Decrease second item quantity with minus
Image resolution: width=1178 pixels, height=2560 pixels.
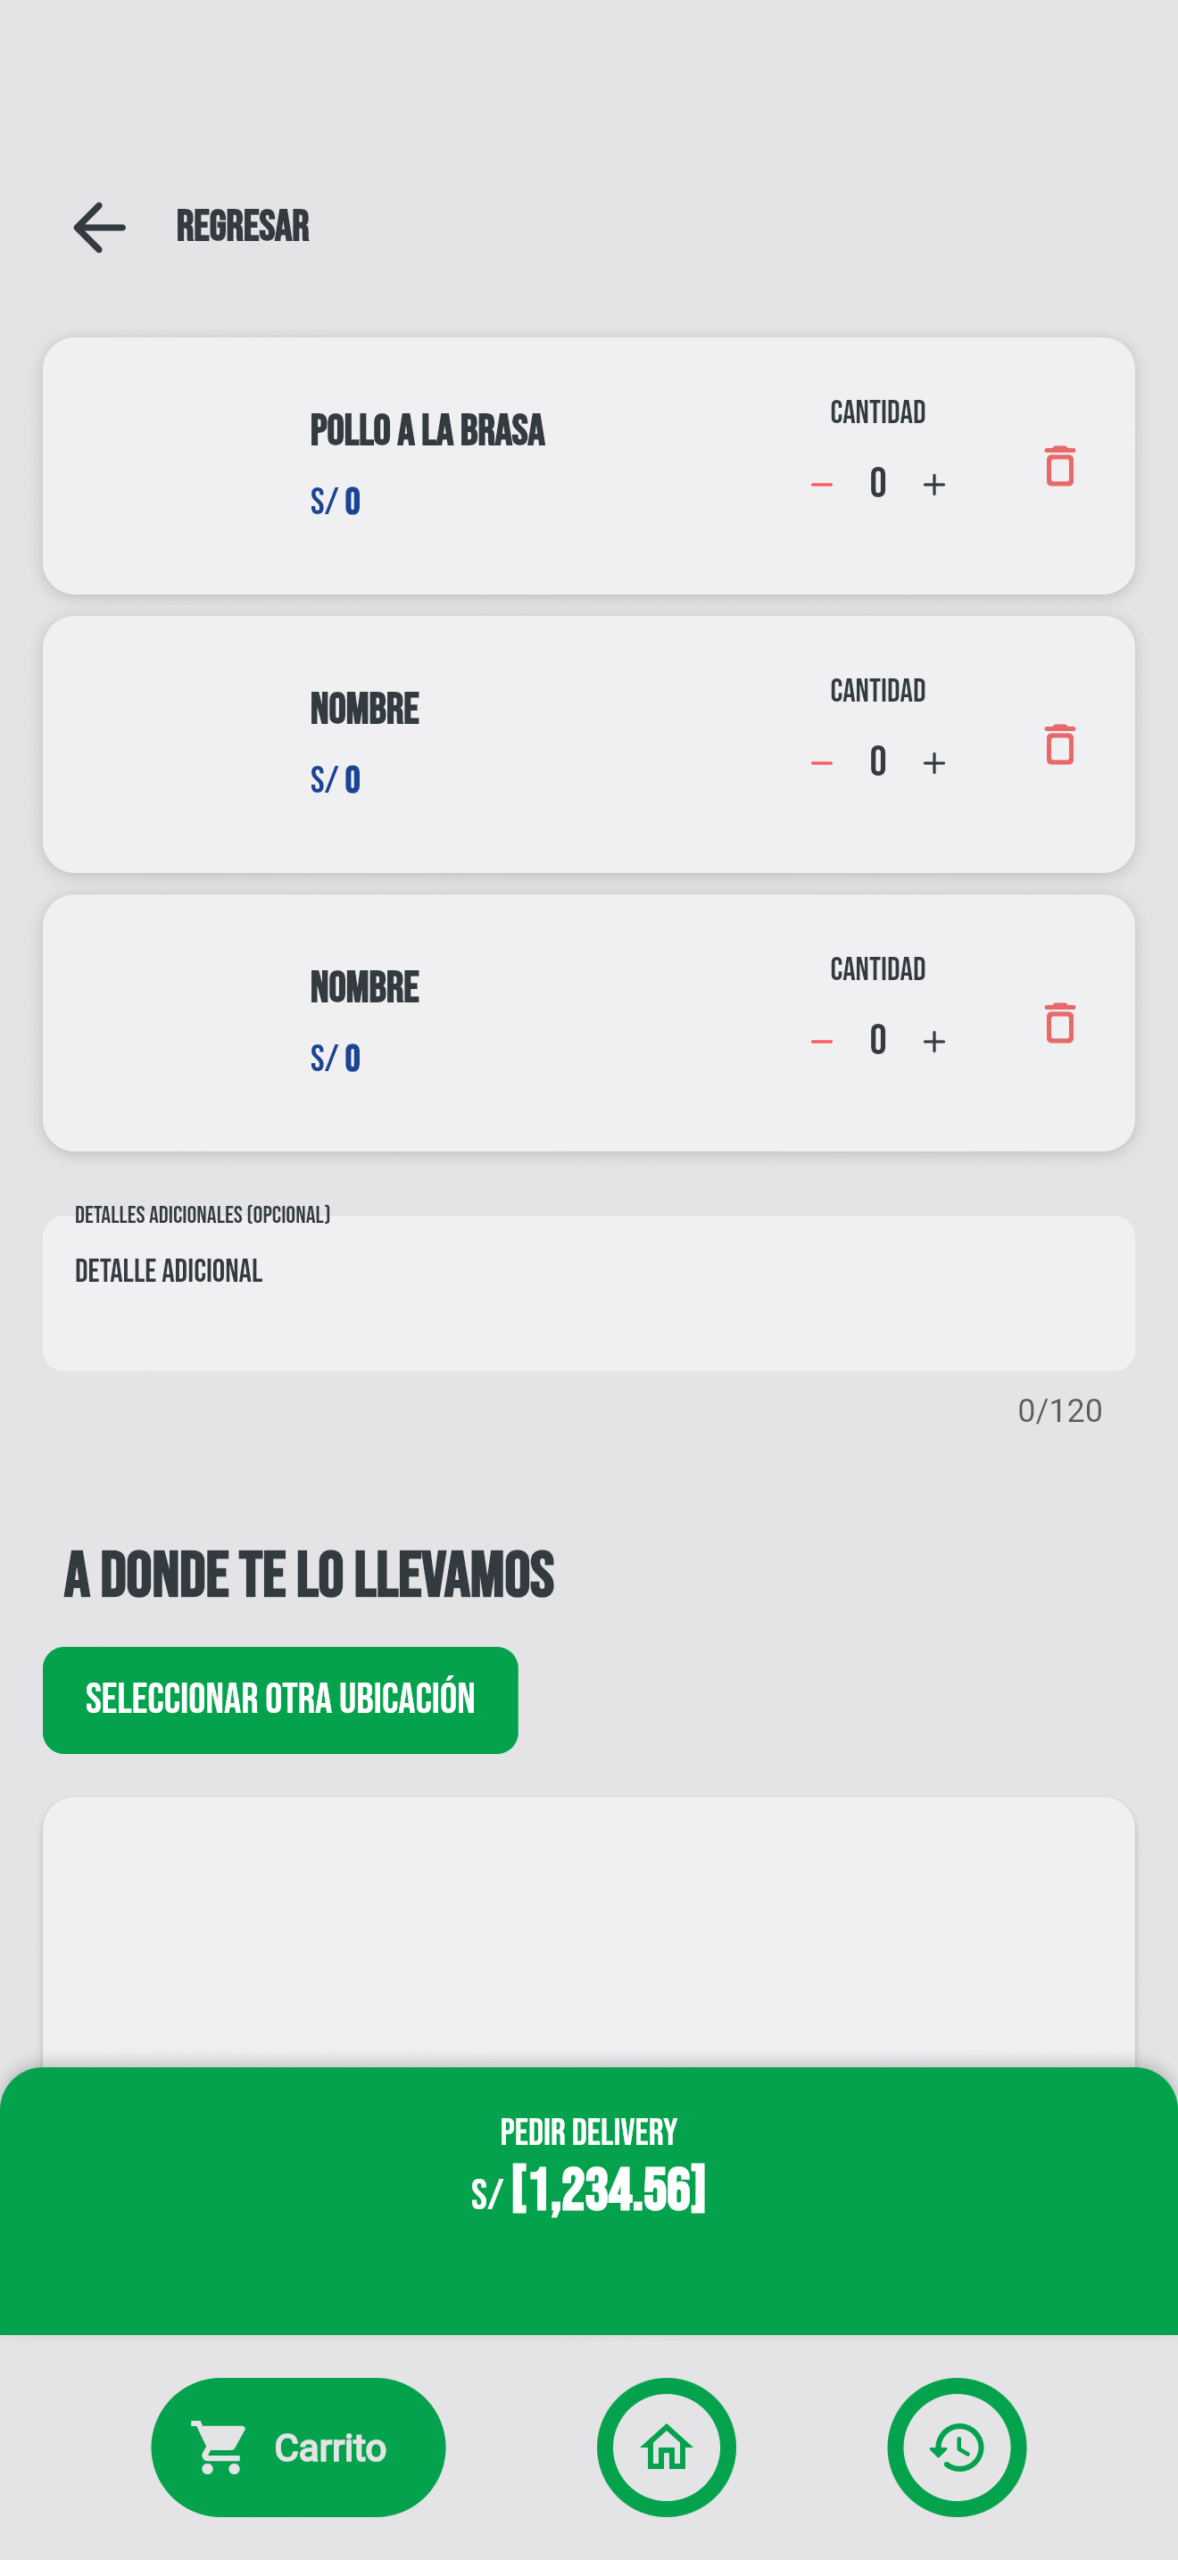pos(822,763)
